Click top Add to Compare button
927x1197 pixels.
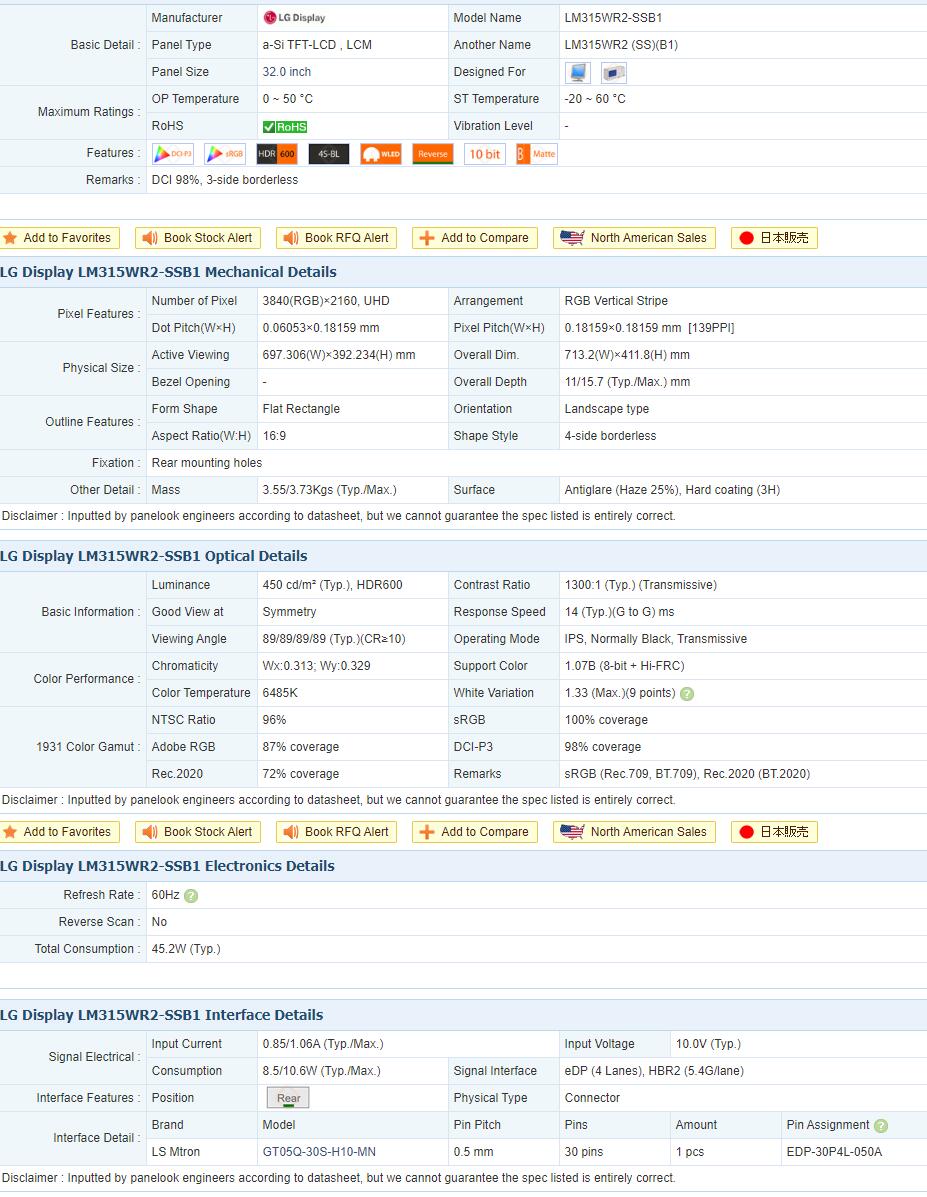475,238
